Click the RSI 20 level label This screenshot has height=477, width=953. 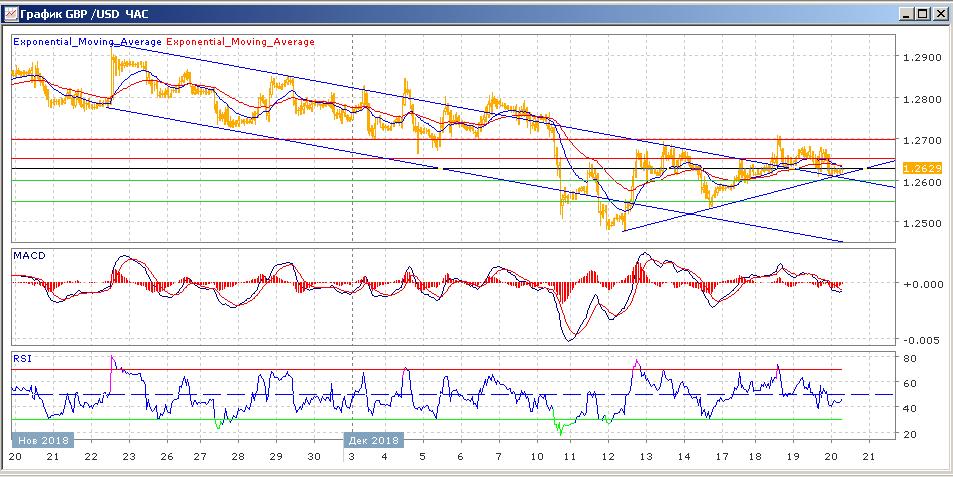tap(912, 434)
